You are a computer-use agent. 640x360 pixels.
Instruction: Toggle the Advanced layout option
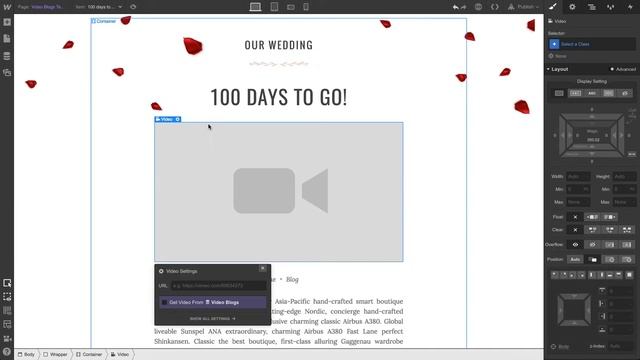click(623, 69)
